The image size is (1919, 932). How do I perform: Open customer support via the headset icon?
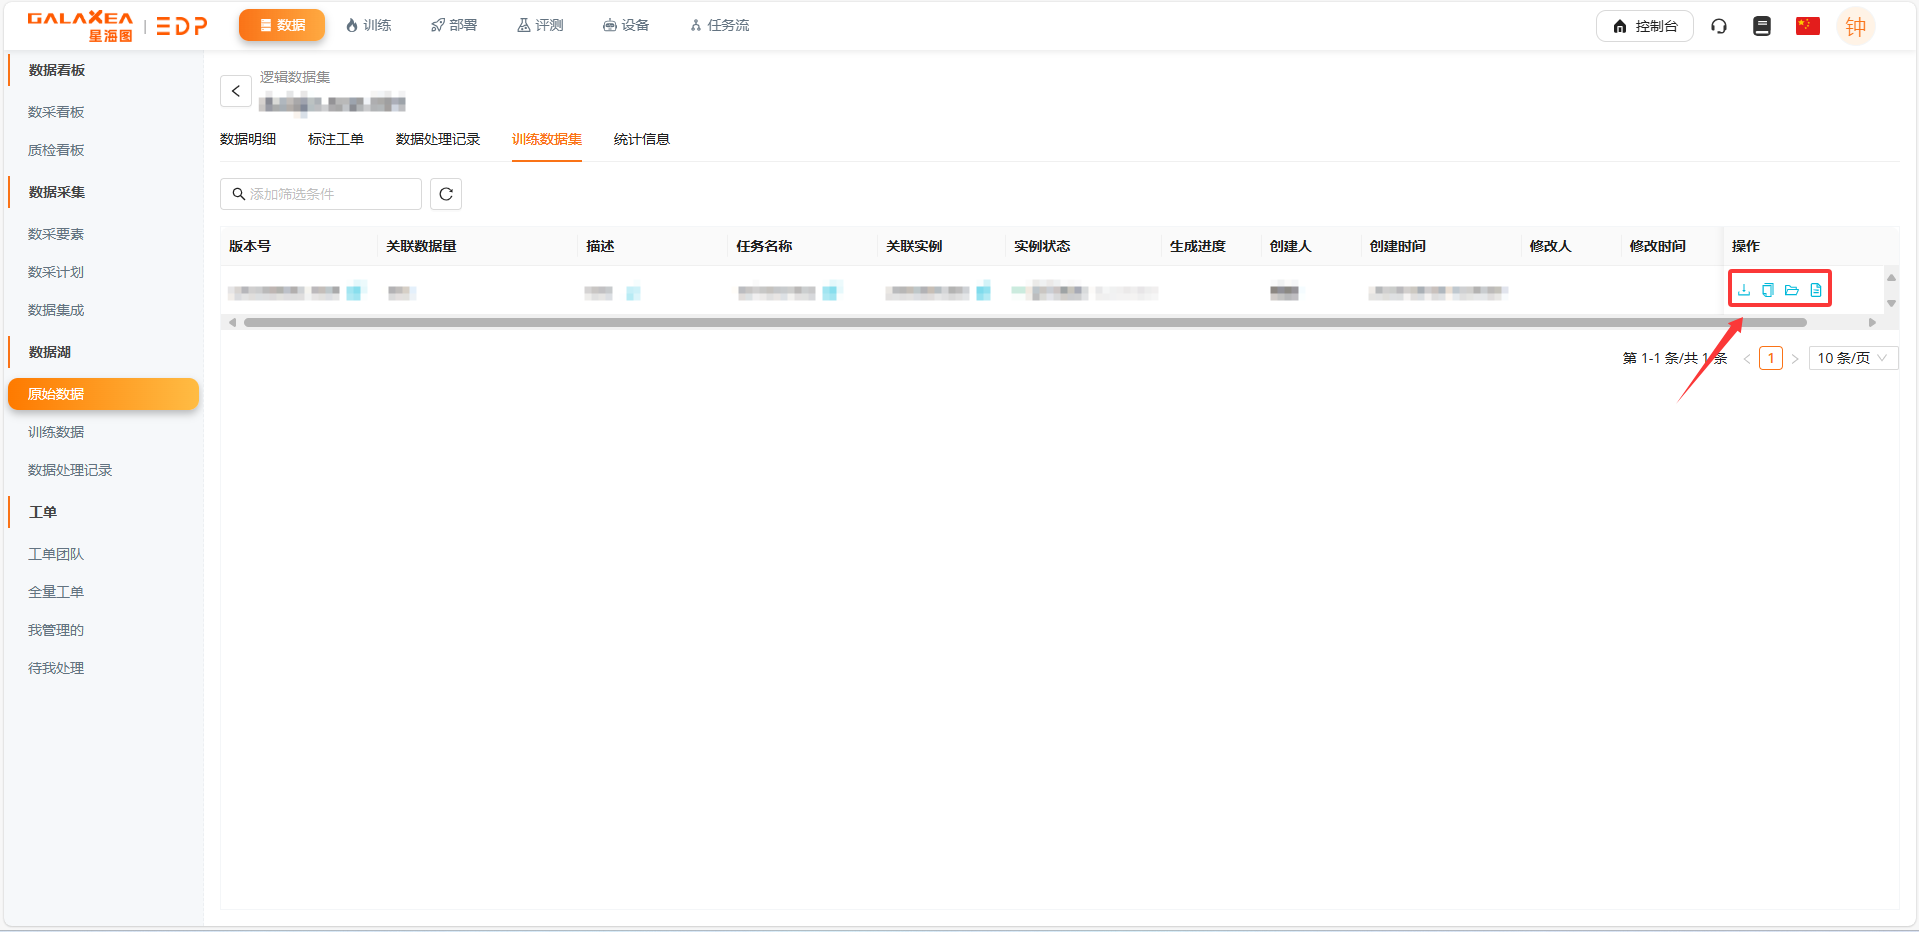click(x=1719, y=26)
